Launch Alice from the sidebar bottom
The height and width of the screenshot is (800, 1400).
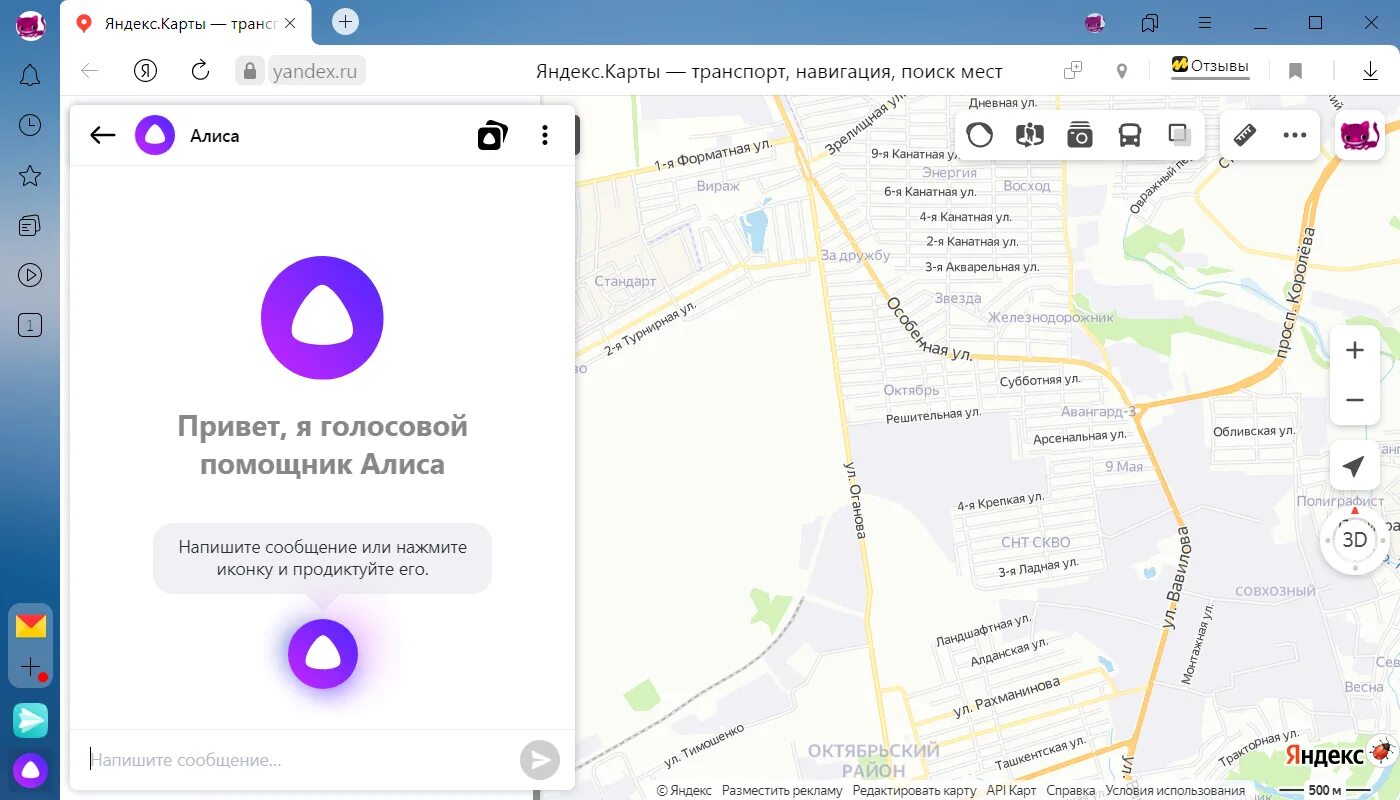coord(31,770)
